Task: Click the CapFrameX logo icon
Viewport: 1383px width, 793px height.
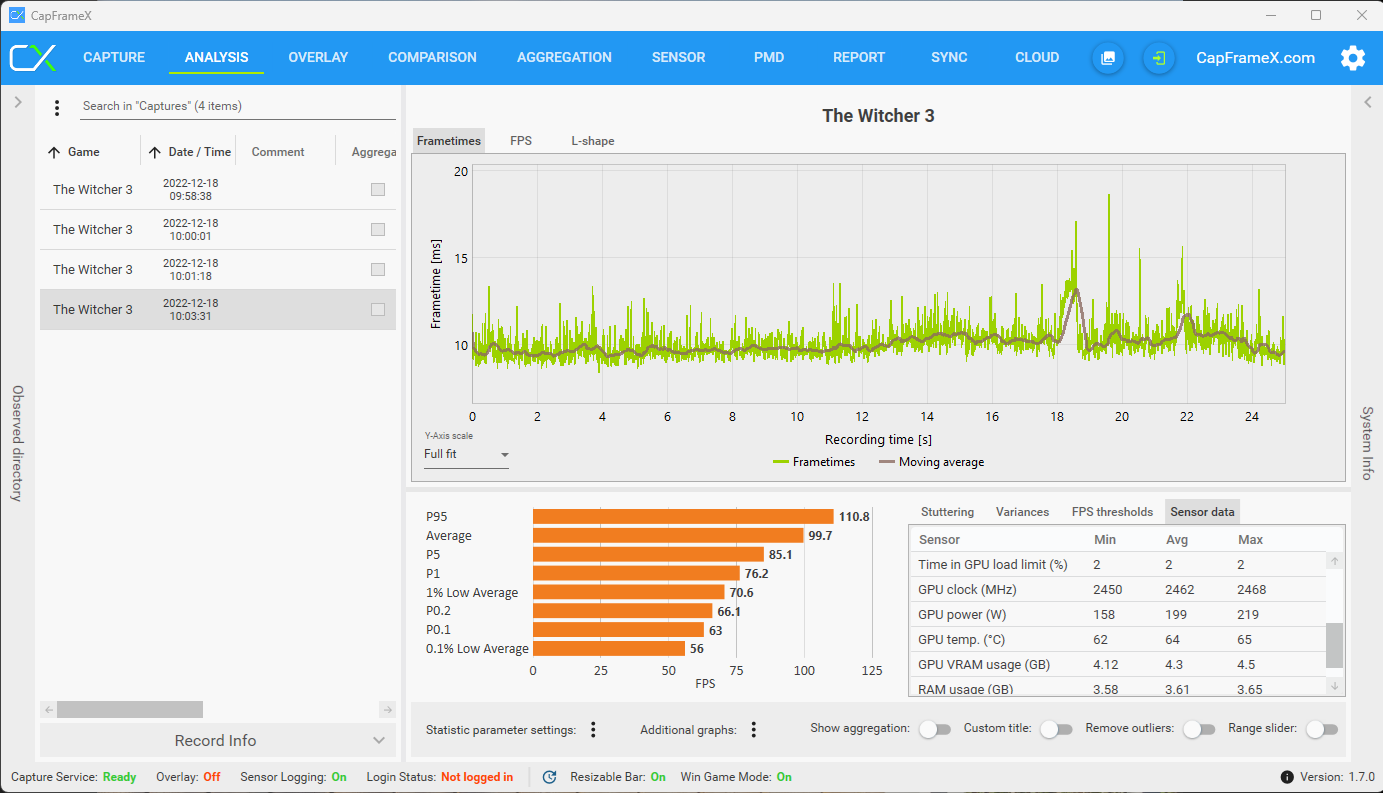Action: coord(33,57)
